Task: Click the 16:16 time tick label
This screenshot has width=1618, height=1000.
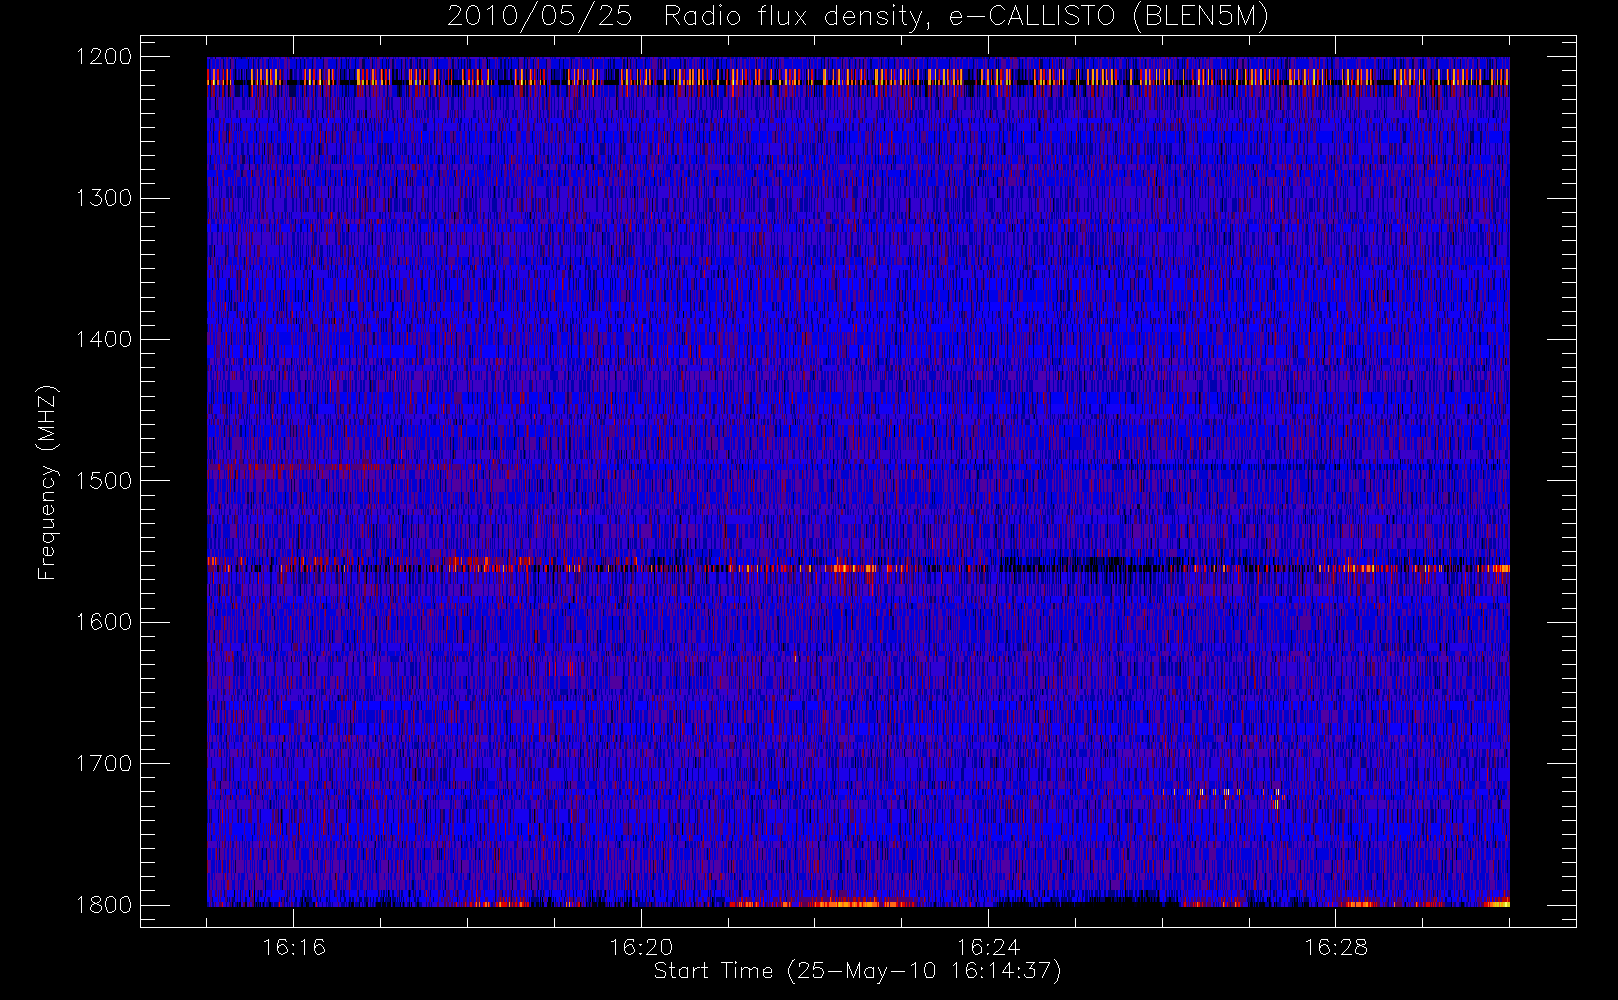Action: (x=294, y=947)
